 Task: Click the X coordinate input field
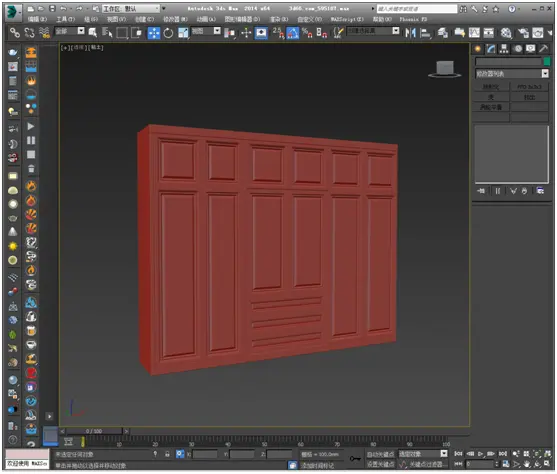[205, 454]
